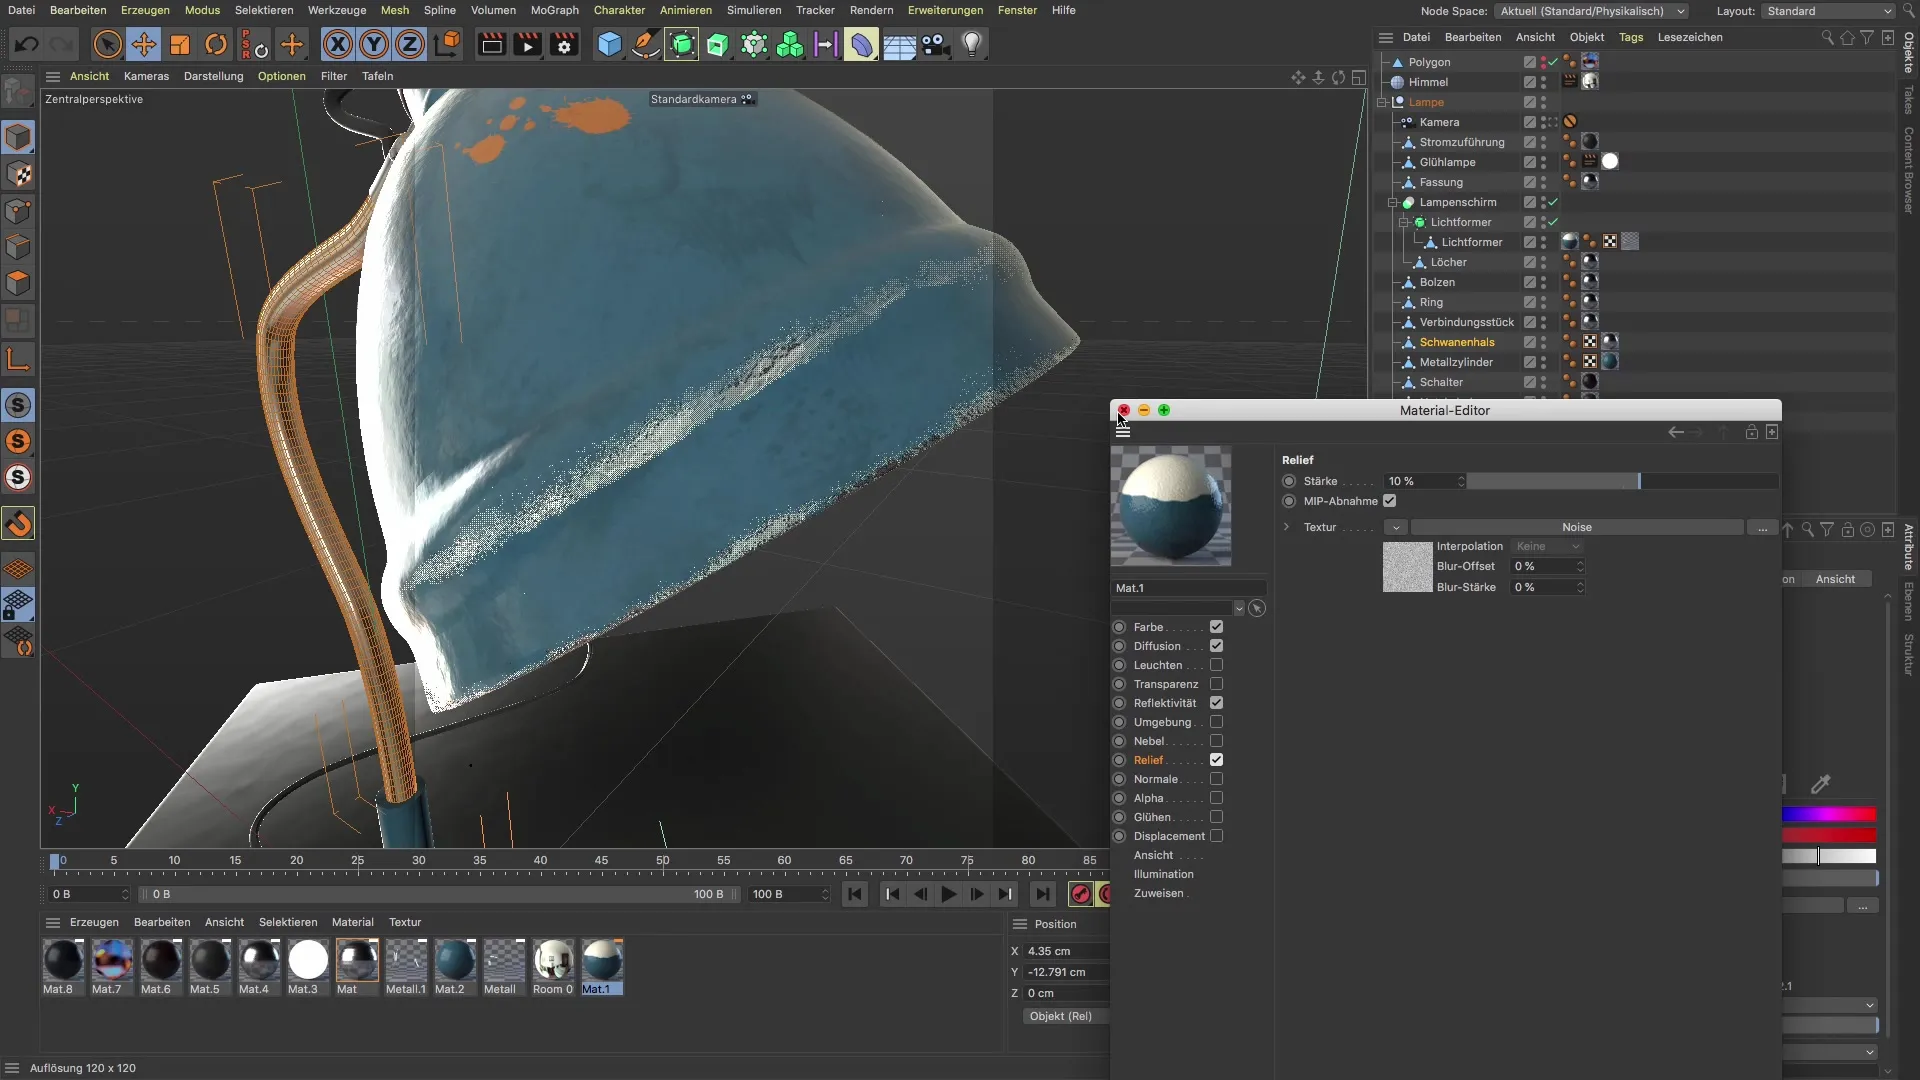Image resolution: width=1920 pixels, height=1080 pixels.
Task: Open the object manager Tags menu
Action: [1631, 37]
